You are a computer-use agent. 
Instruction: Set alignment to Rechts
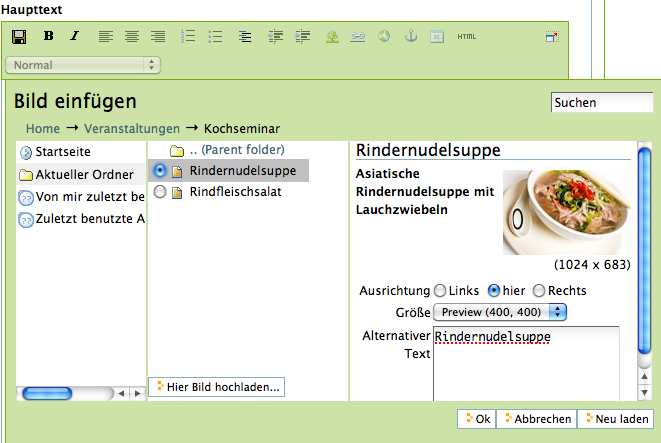pos(539,291)
